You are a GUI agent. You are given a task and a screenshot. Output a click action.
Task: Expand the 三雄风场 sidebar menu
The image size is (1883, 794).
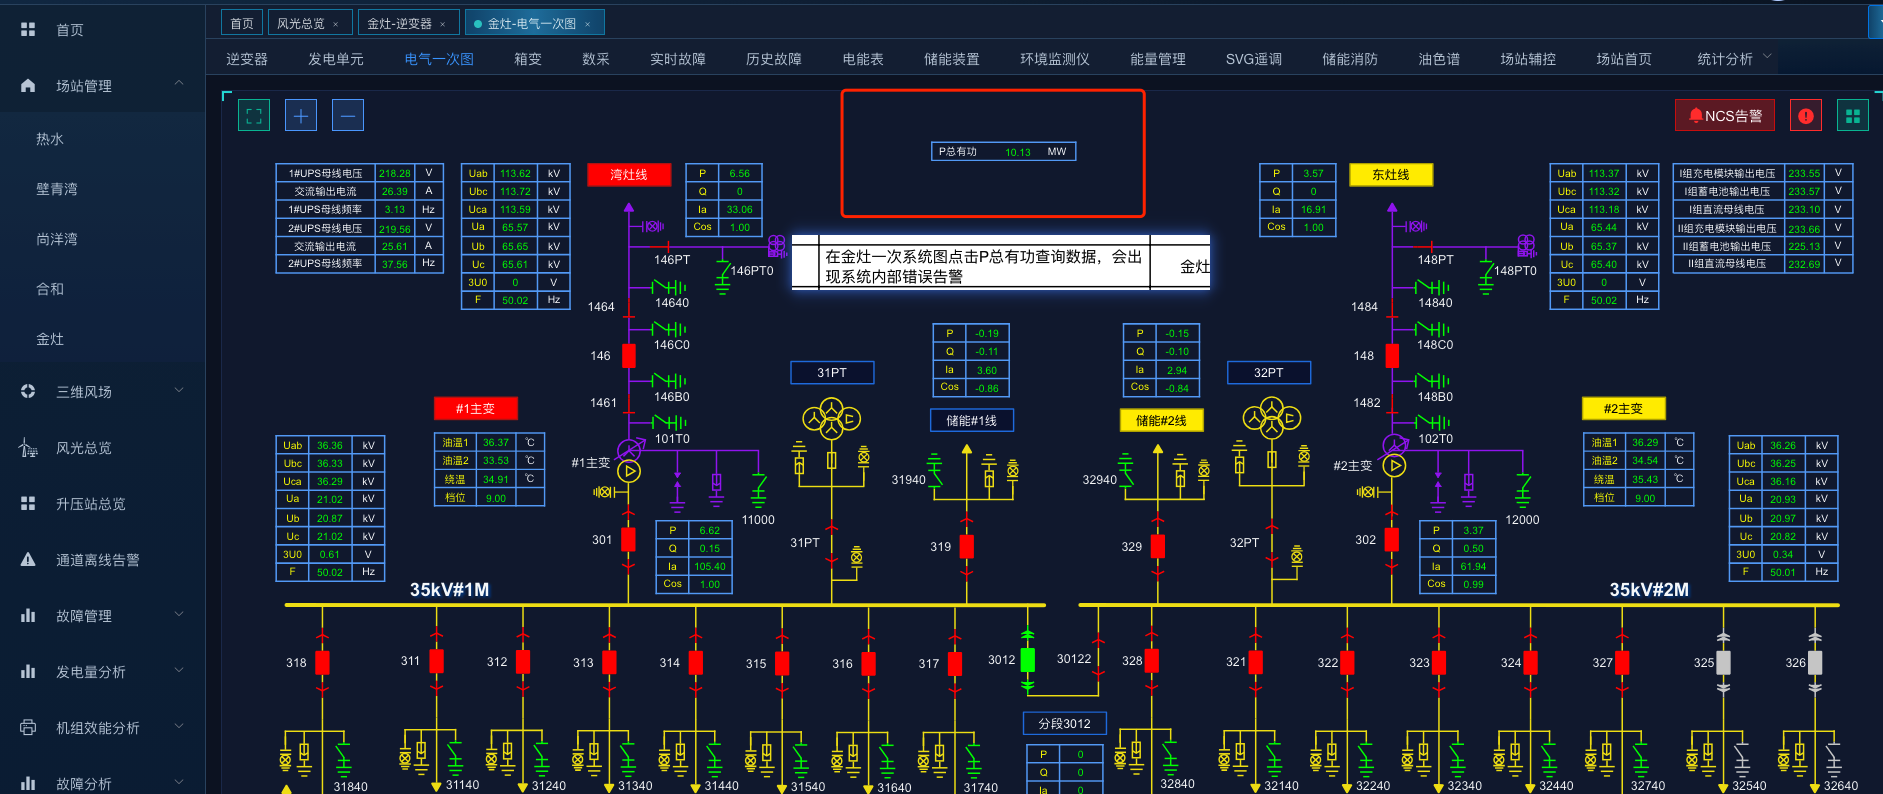pyautogui.click(x=179, y=391)
